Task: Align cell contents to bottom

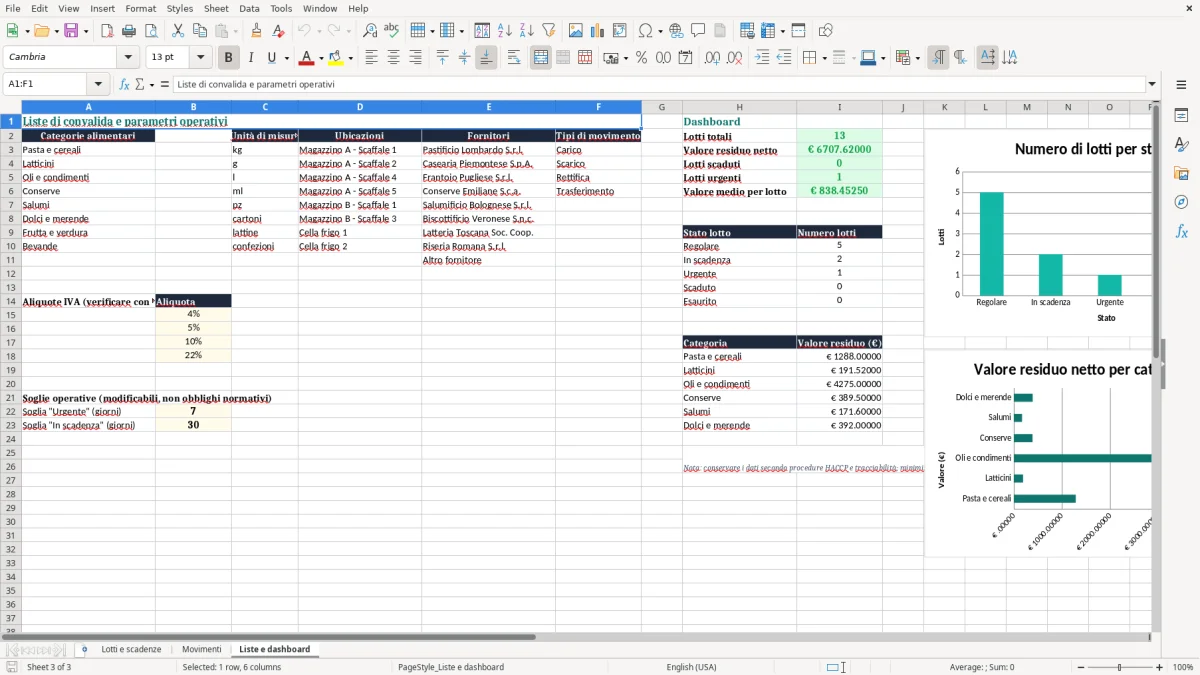Action: 486,58
